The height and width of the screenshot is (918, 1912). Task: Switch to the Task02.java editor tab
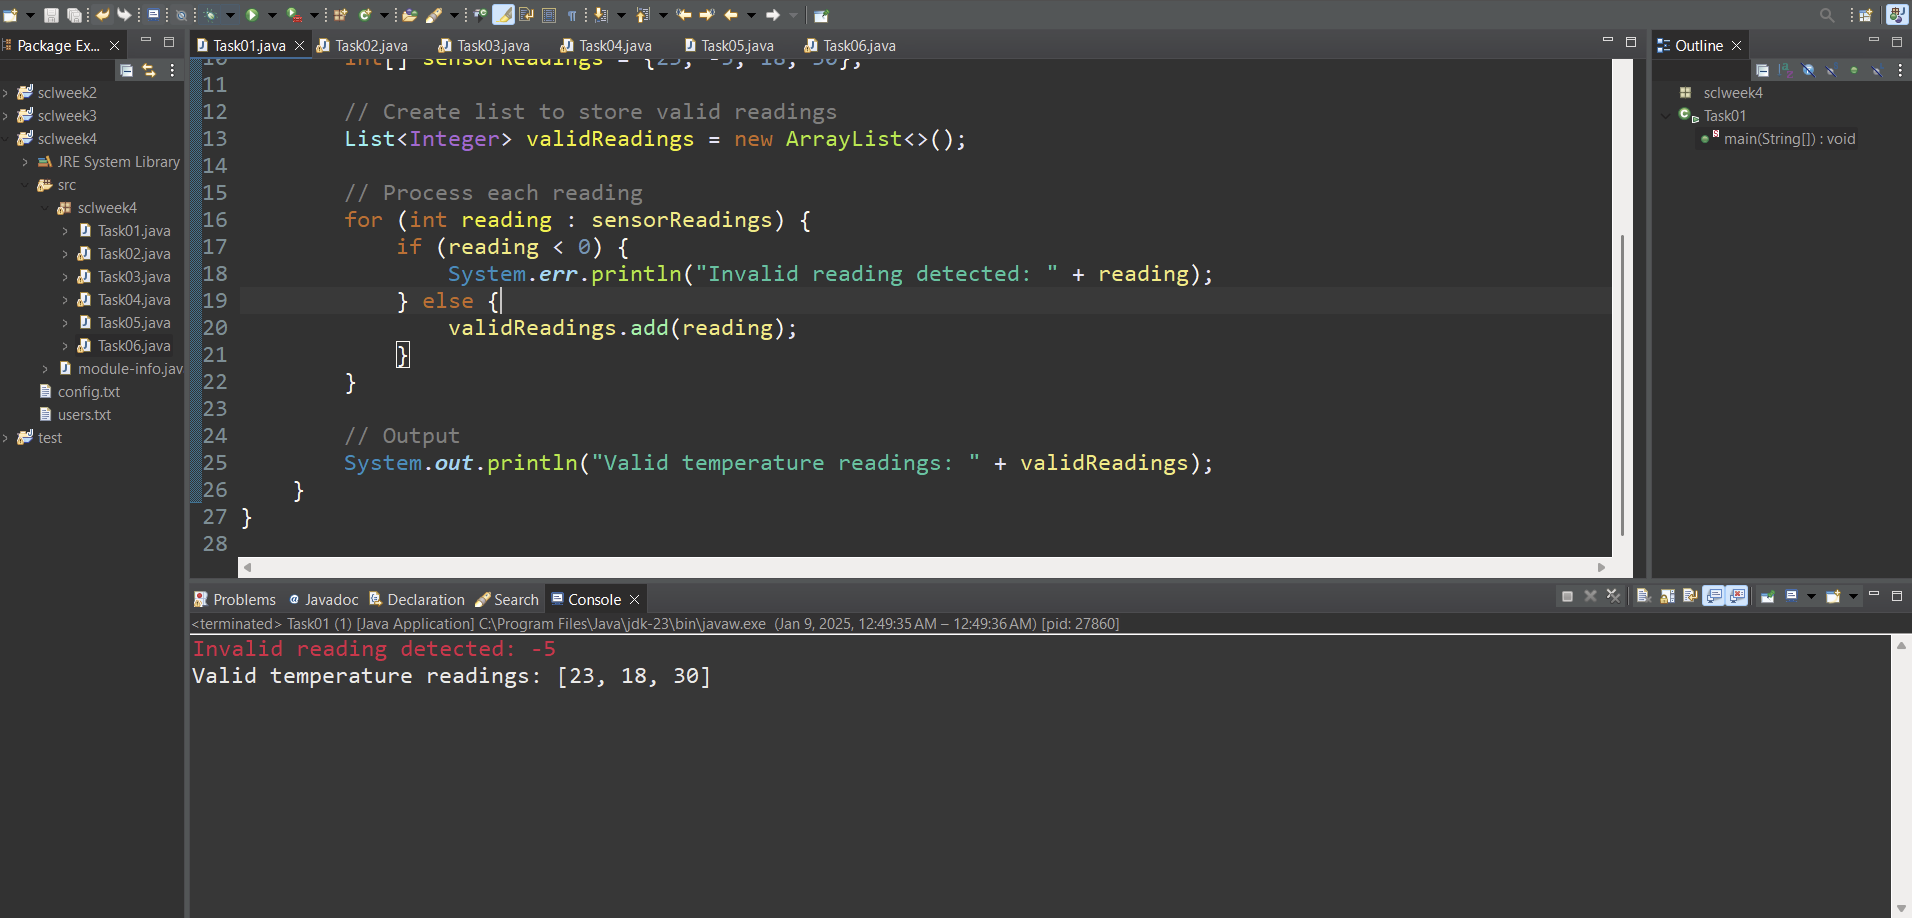362,45
